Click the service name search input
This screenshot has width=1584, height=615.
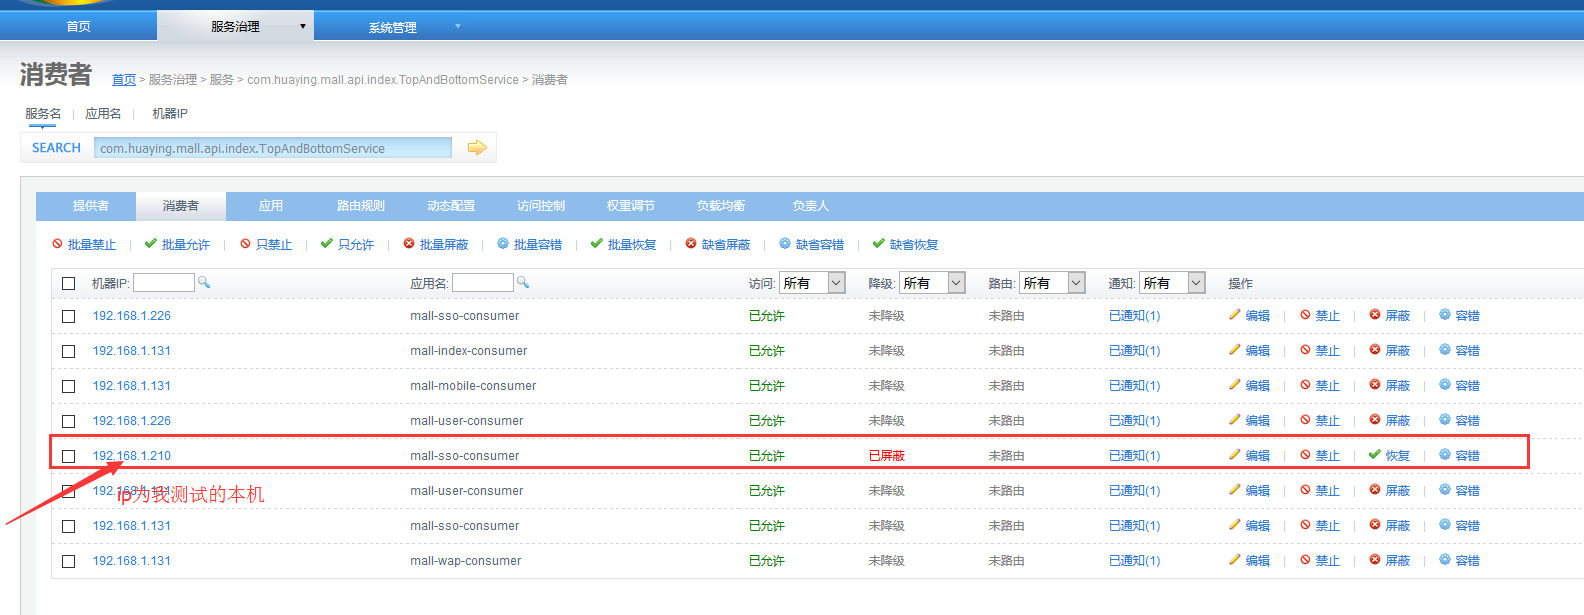(273, 148)
